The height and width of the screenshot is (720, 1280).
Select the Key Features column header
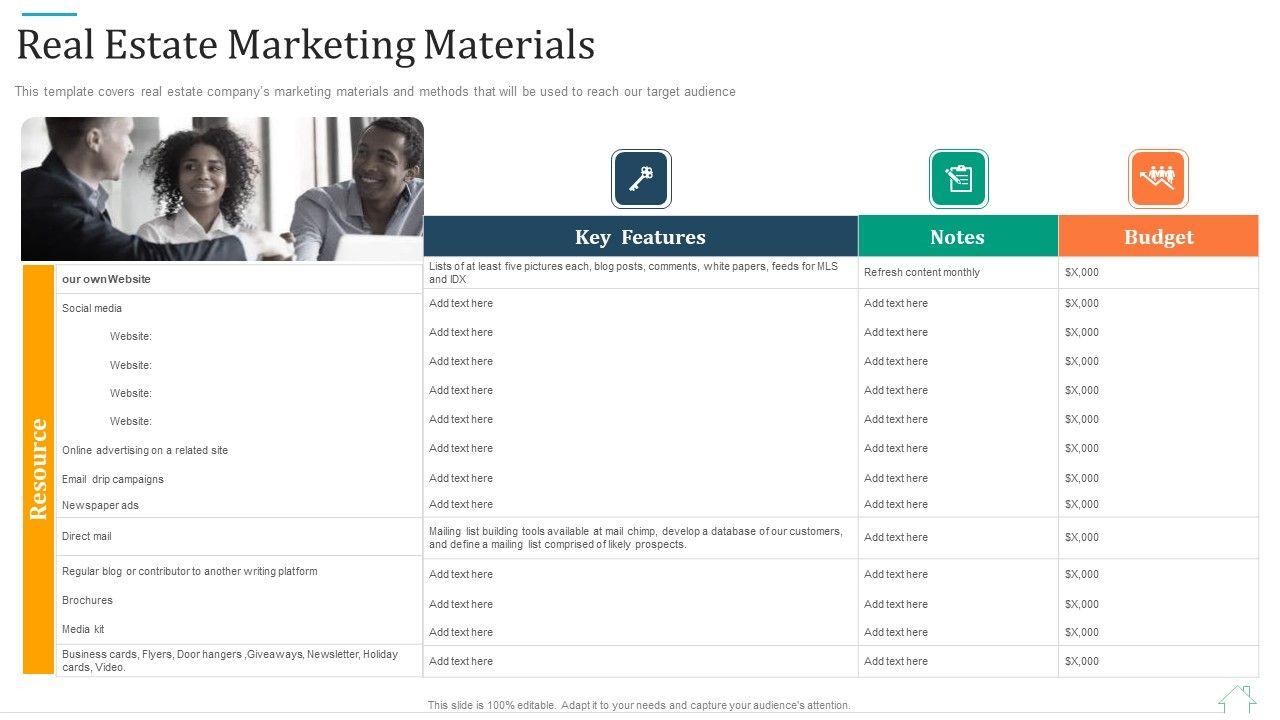point(640,237)
